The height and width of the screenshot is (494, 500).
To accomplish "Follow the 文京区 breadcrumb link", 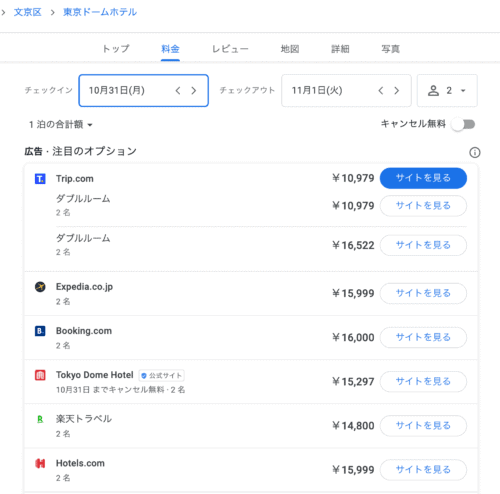I will pos(28,12).
